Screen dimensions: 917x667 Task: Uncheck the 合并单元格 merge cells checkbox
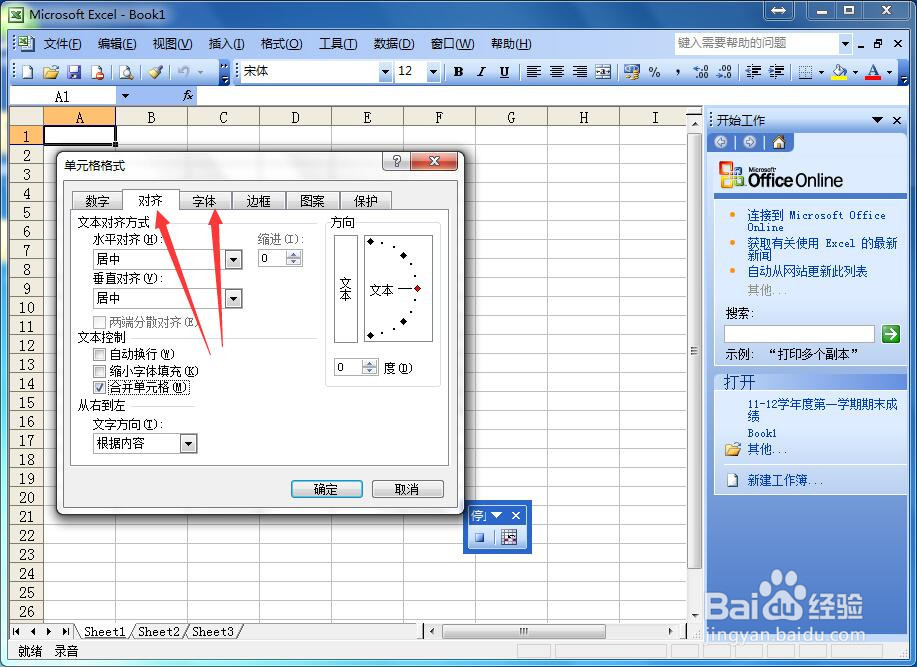pos(99,388)
